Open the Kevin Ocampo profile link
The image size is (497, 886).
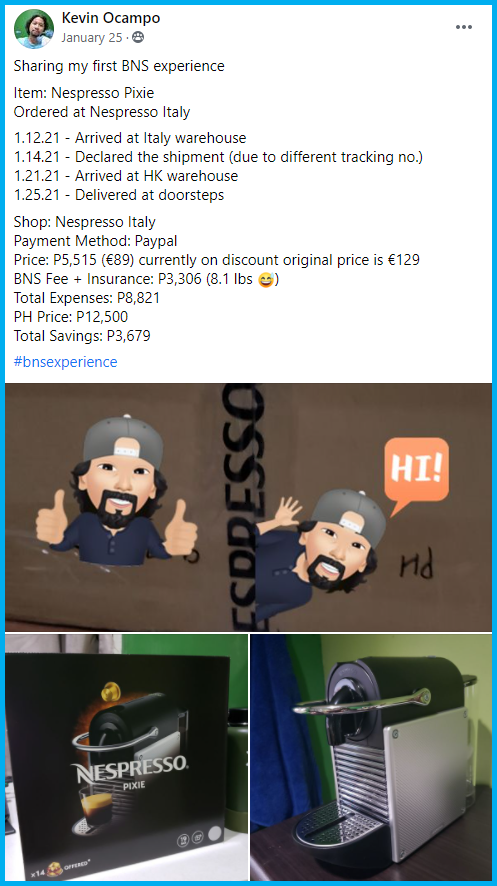click(111, 18)
